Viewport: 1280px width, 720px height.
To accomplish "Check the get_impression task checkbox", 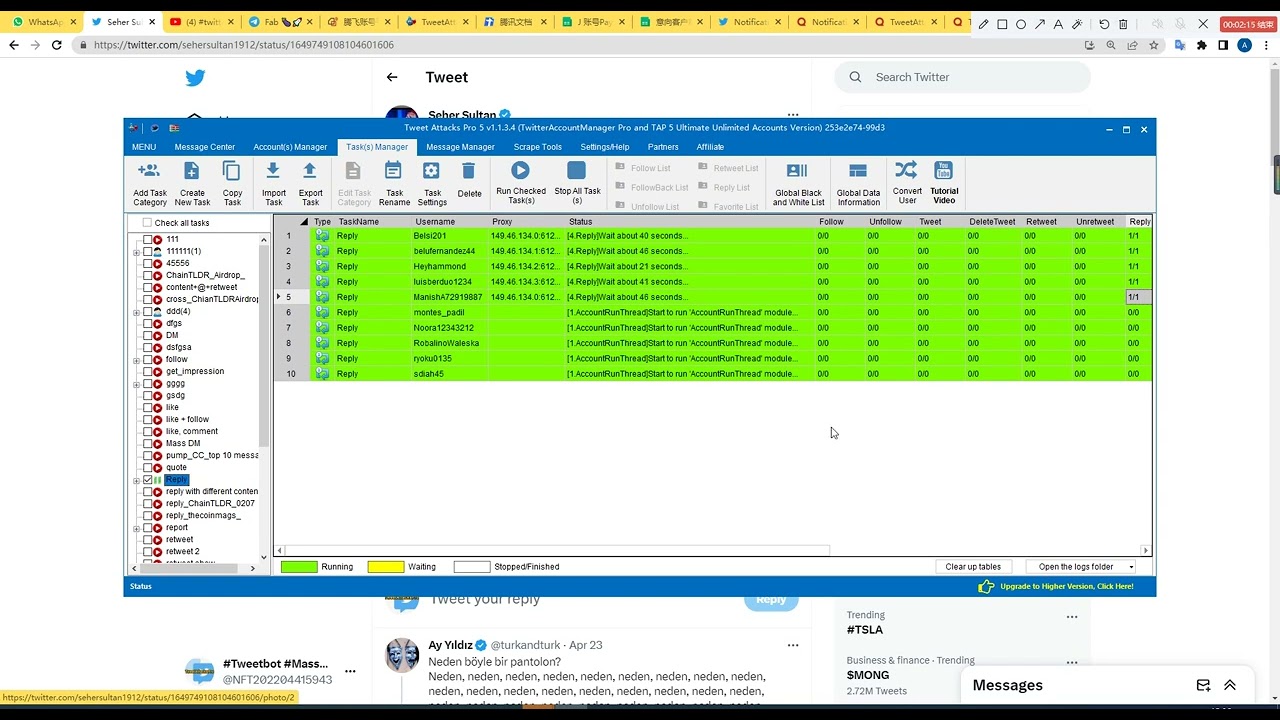I will click(x=148, y=371).
